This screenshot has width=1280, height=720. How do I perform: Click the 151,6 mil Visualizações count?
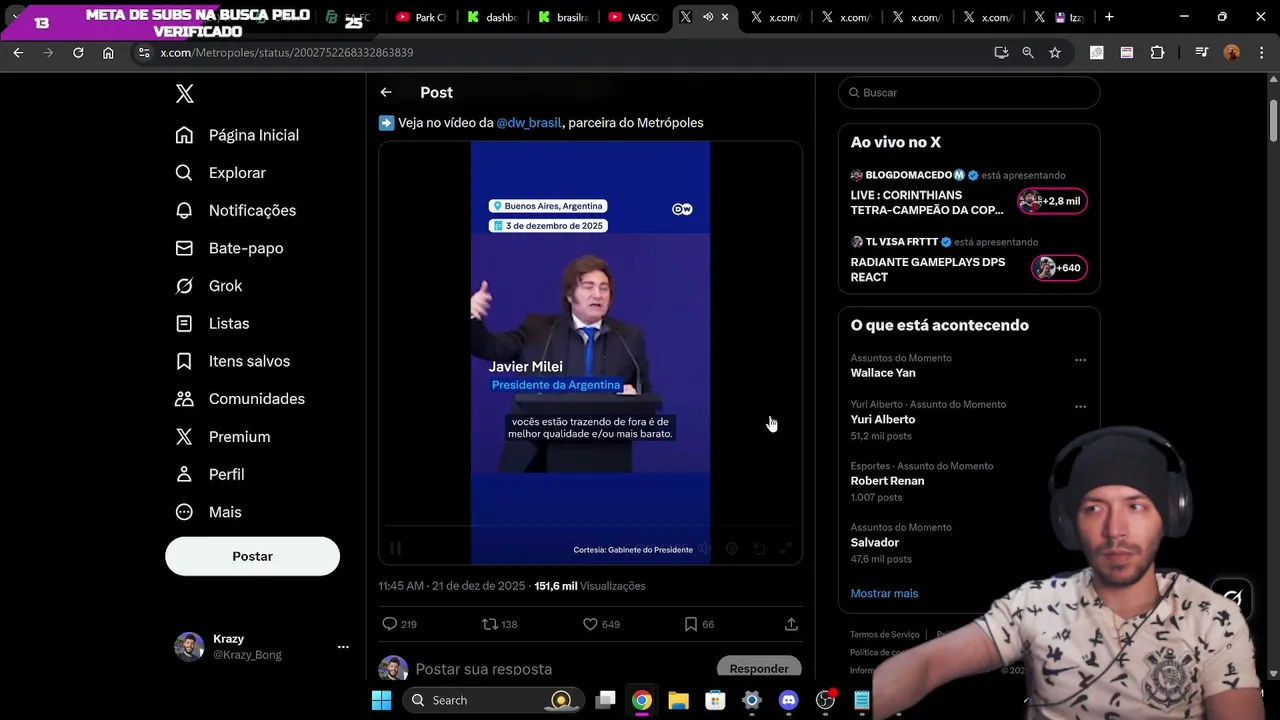coord(590,586)
